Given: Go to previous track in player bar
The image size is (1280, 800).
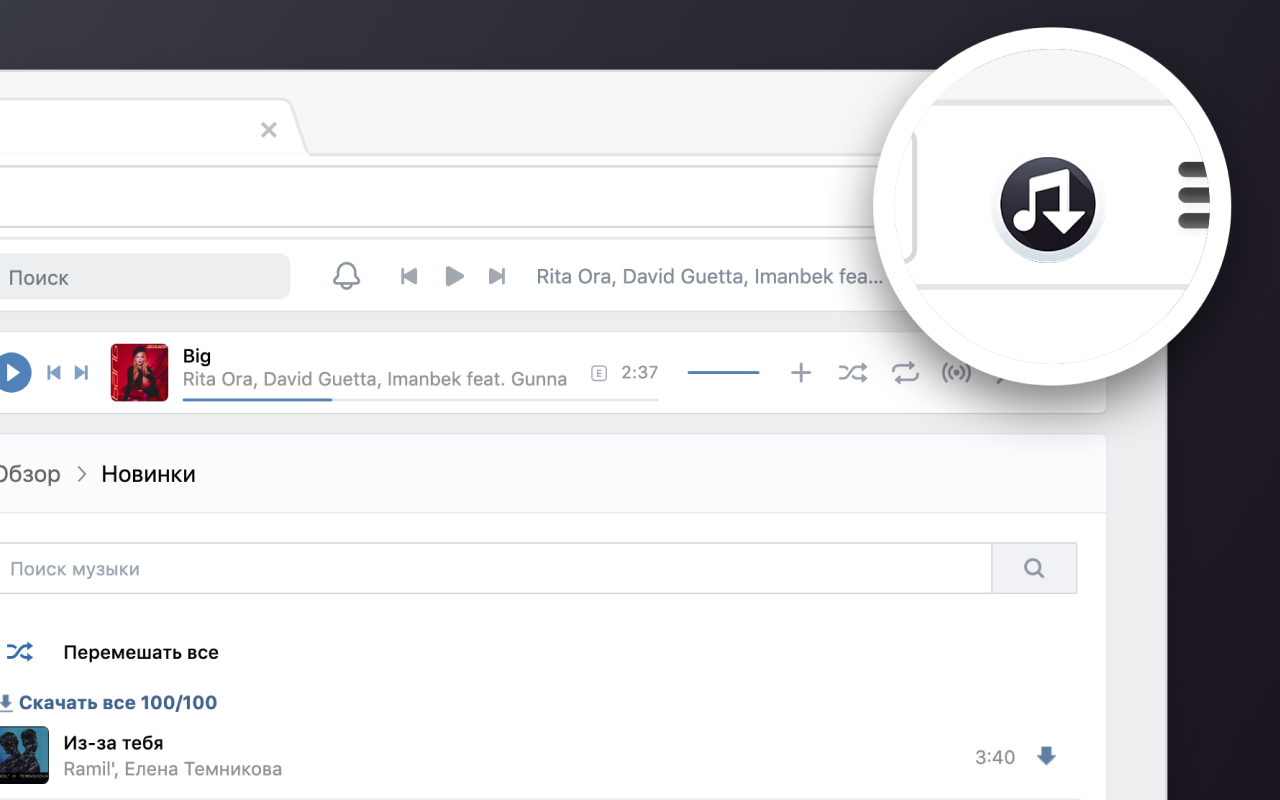Looking at the screenshot, I should [54, 373].
